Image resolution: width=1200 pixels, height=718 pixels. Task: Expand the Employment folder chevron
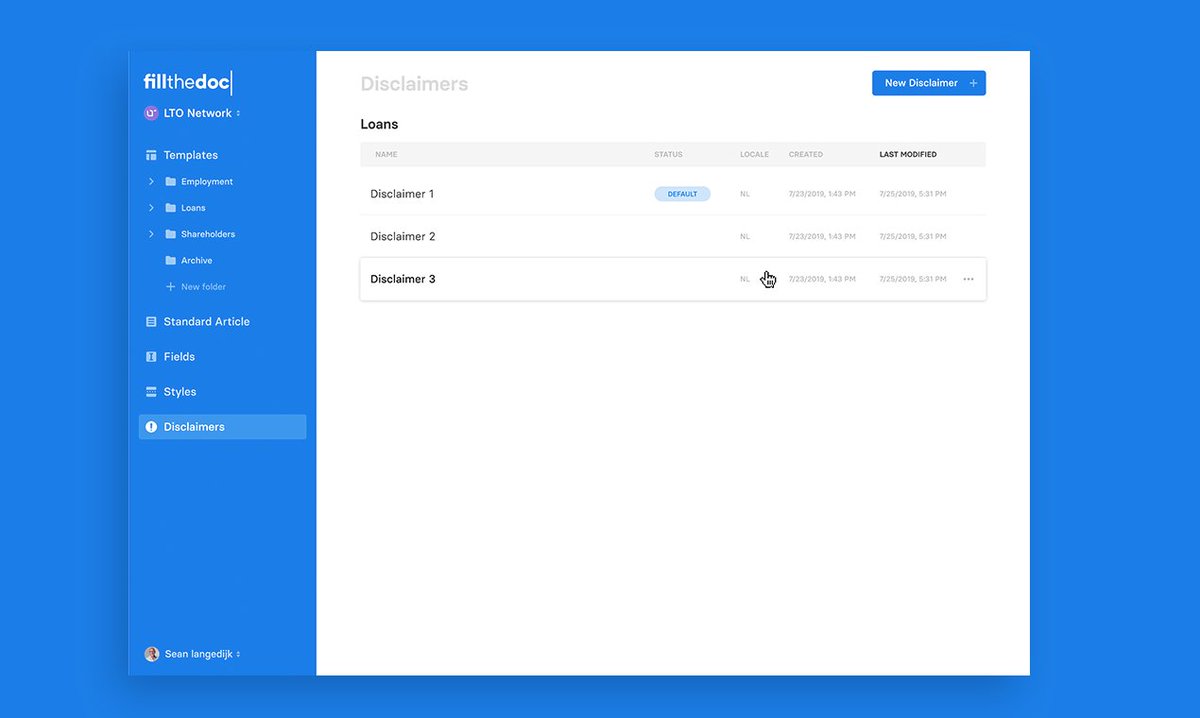(151, 181)
